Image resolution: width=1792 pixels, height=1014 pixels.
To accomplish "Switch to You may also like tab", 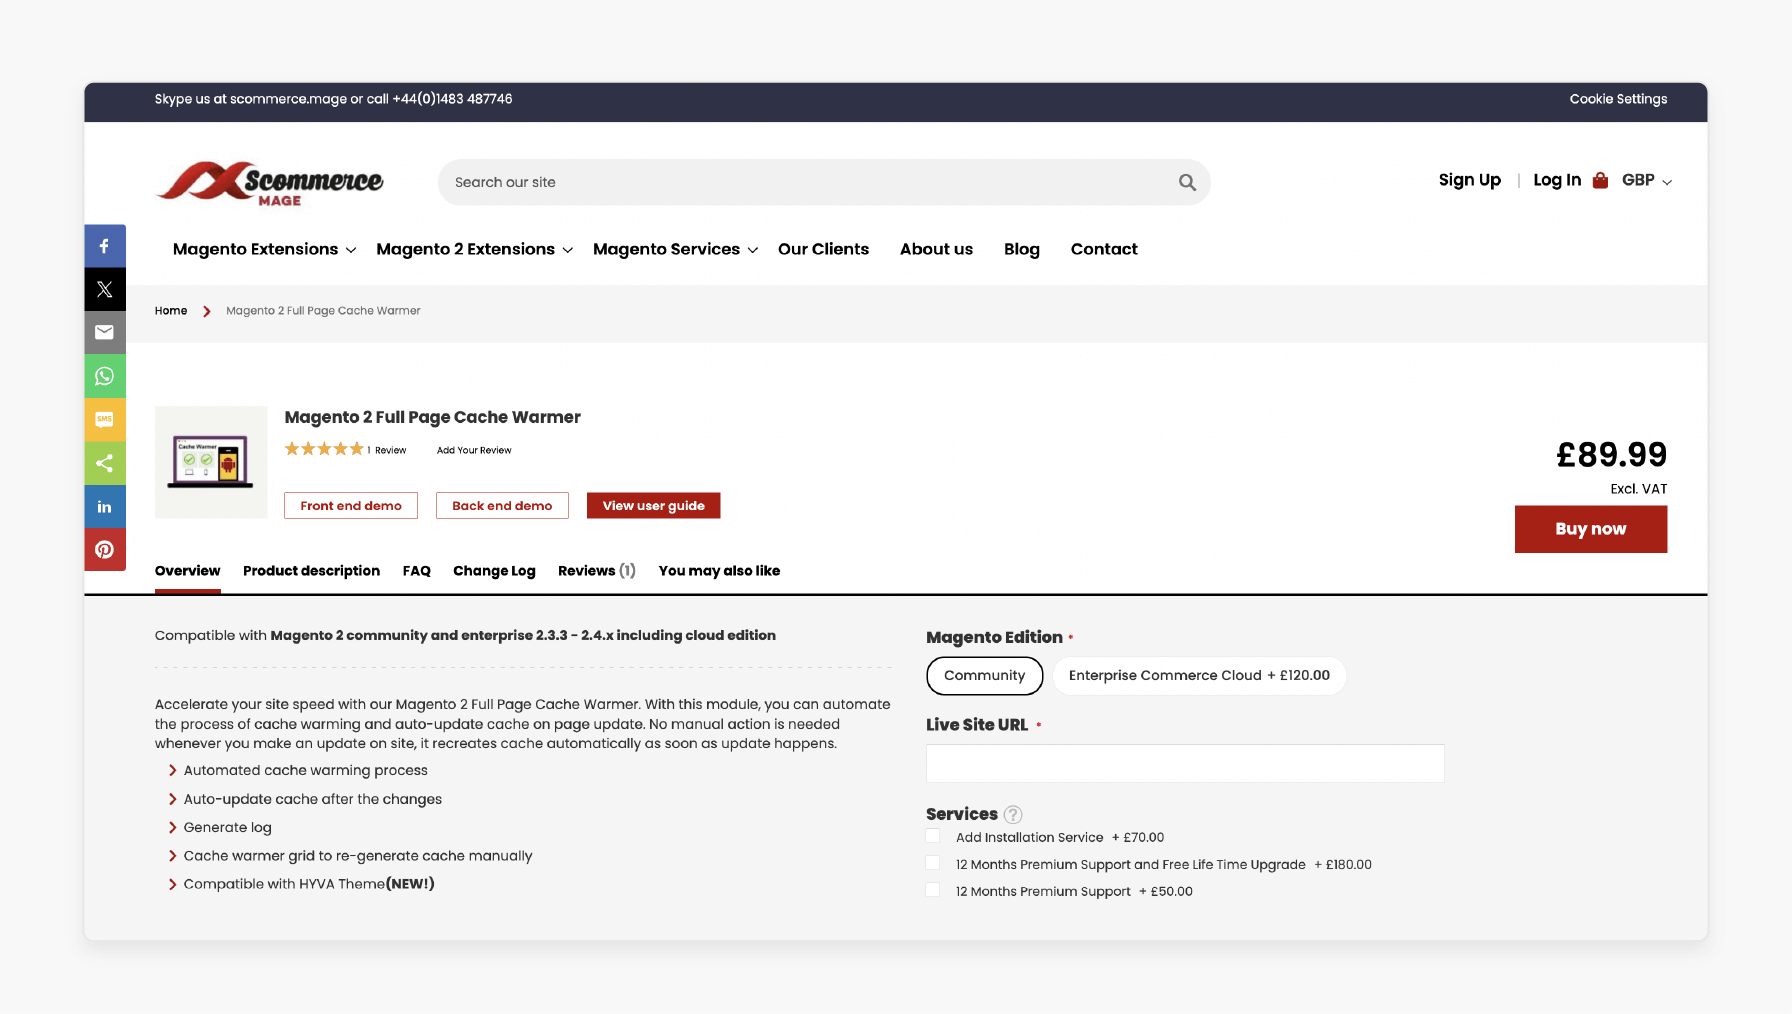I will (719, 571).
